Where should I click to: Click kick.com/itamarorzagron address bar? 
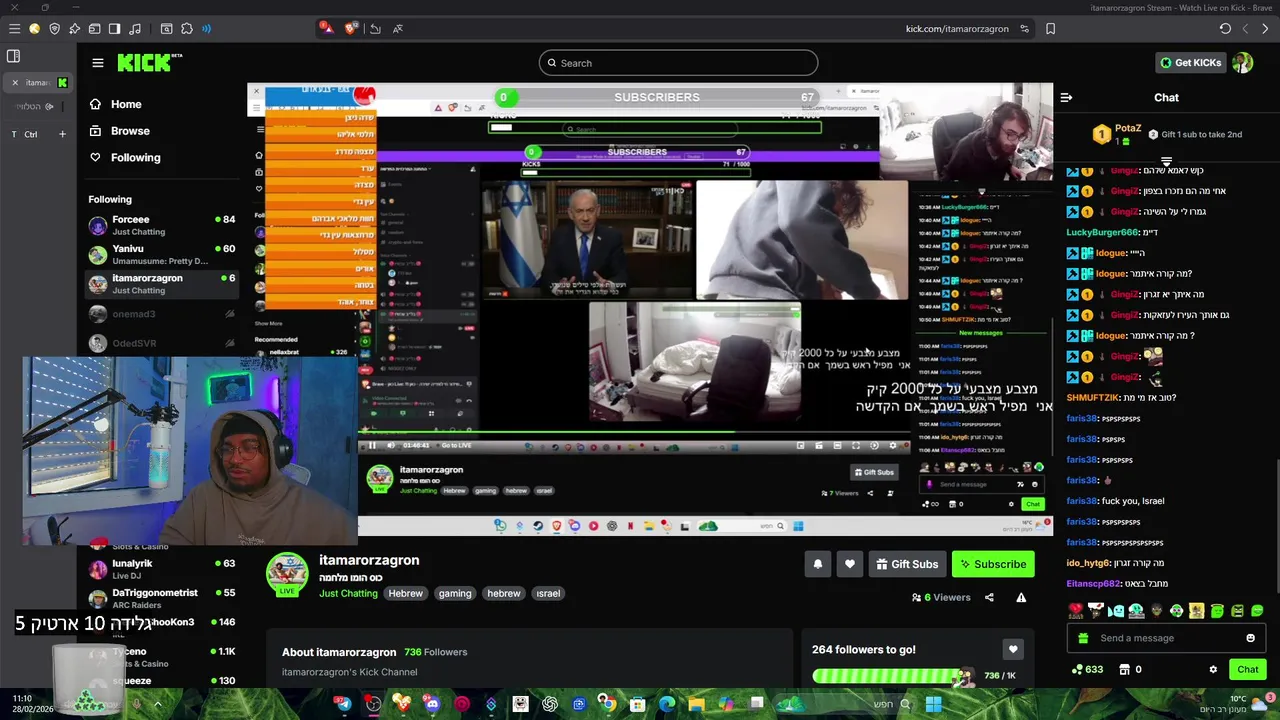click(957, 29)
